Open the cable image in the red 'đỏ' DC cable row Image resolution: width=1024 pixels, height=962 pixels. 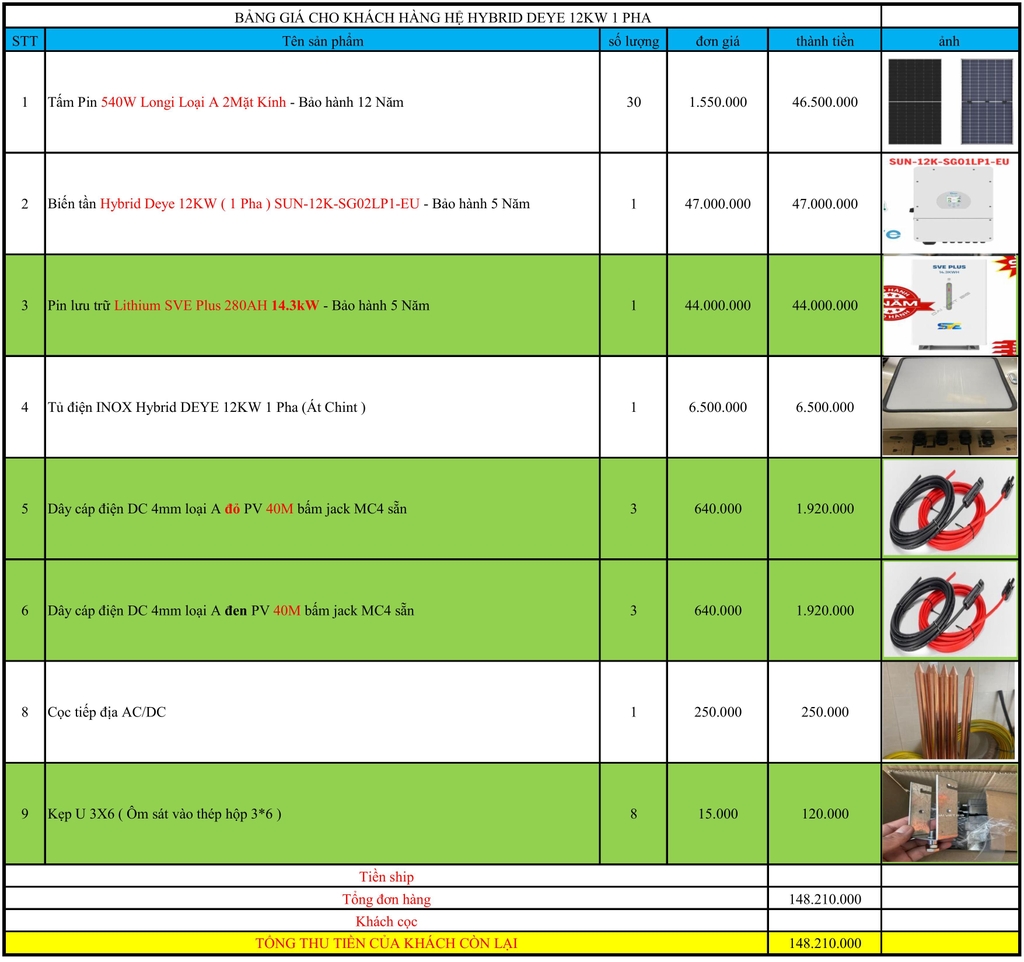(949, 508)
